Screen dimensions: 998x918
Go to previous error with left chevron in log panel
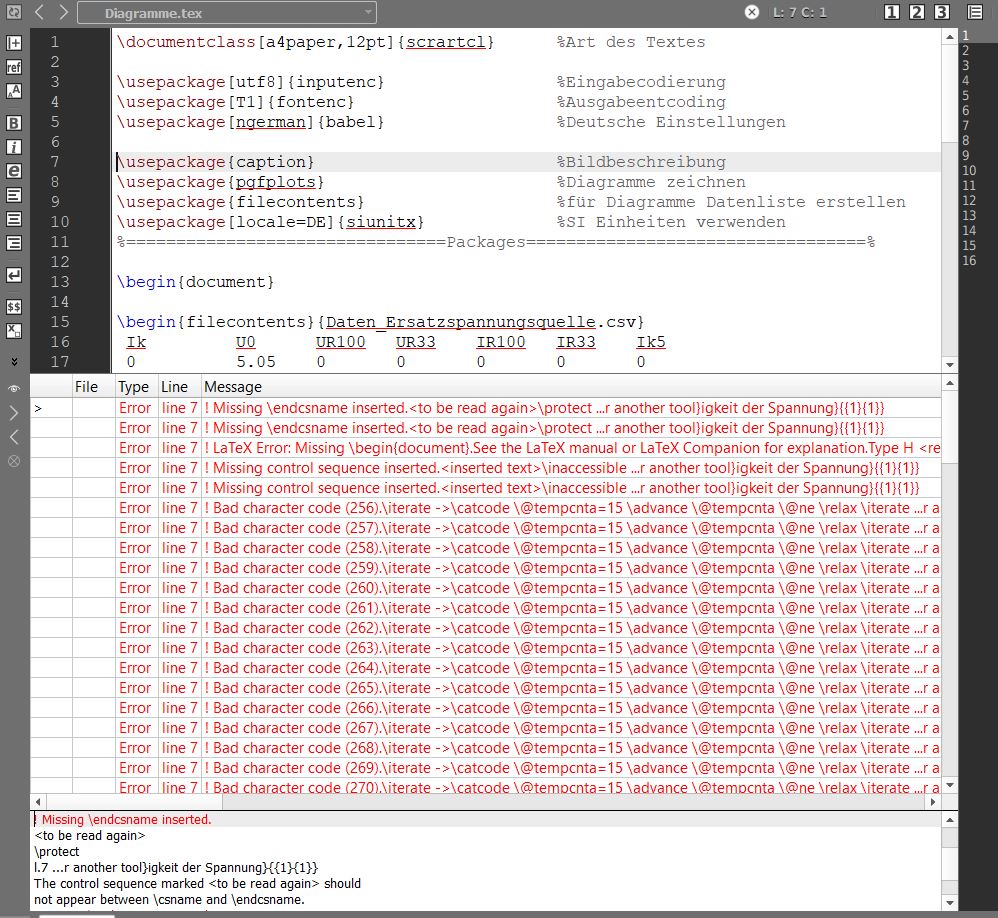[14, 437]
